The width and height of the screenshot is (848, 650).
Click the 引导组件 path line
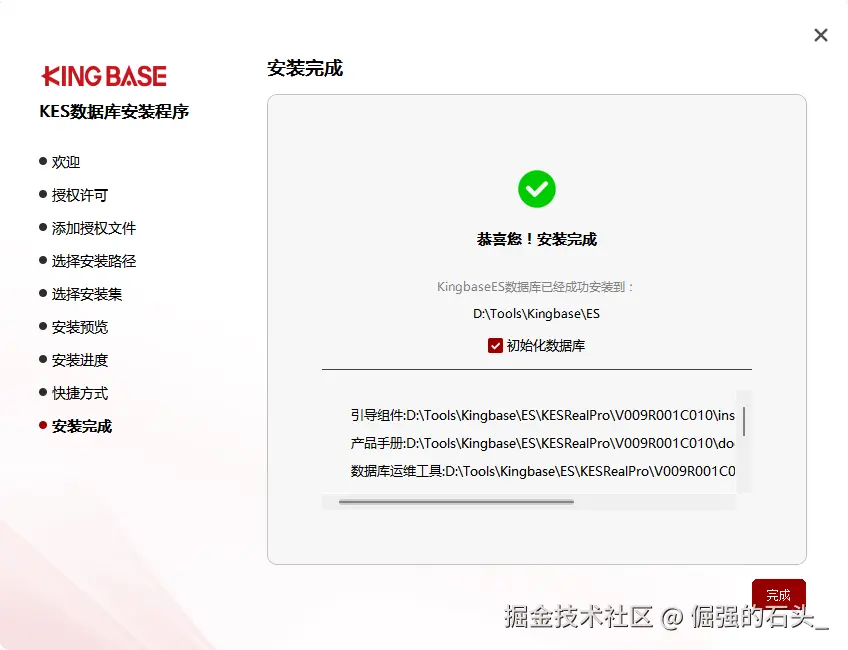point(542,415)
